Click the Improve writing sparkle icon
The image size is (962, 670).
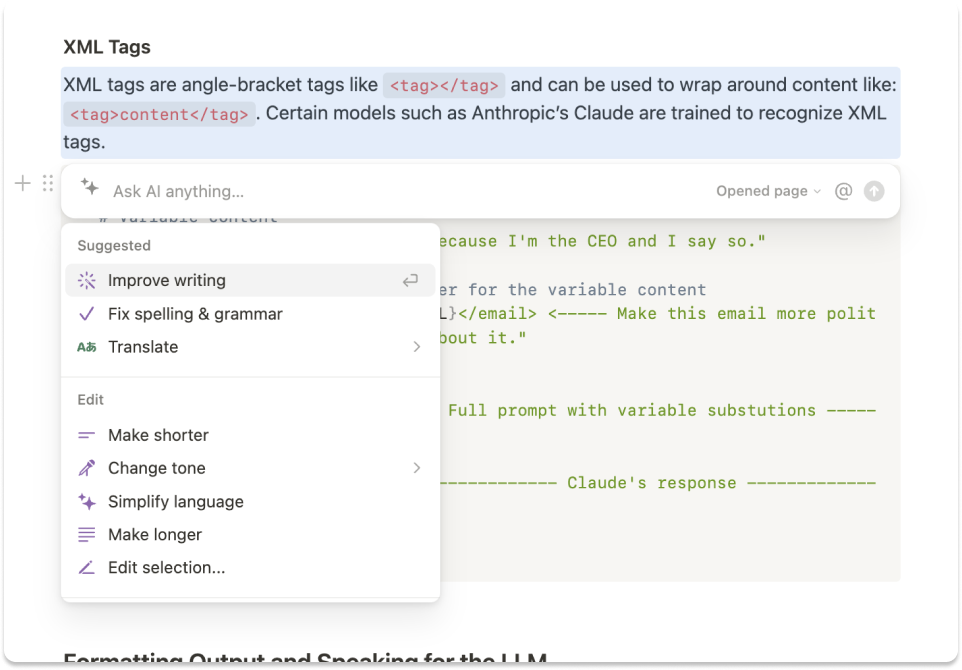[87, 281]
